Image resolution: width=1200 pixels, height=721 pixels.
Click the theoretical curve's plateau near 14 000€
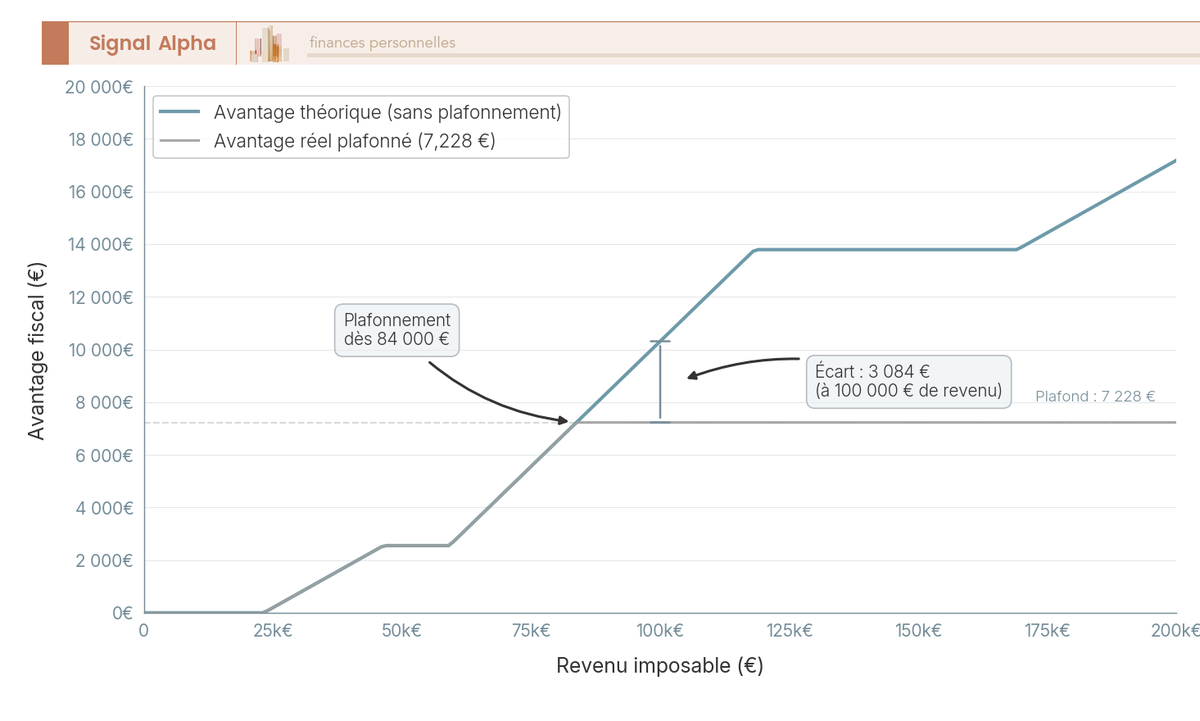click(887, 249)
